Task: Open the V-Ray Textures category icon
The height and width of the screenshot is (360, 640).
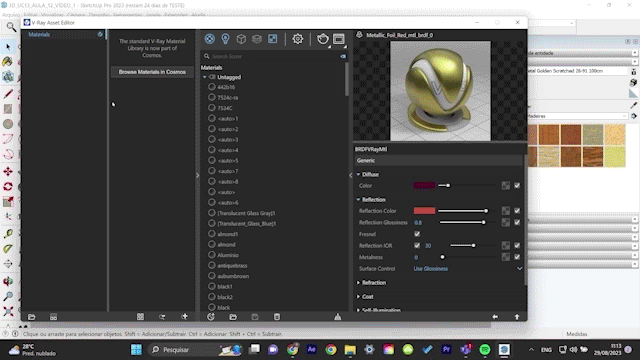Action: pyautogui.click(x=272, y=39)
